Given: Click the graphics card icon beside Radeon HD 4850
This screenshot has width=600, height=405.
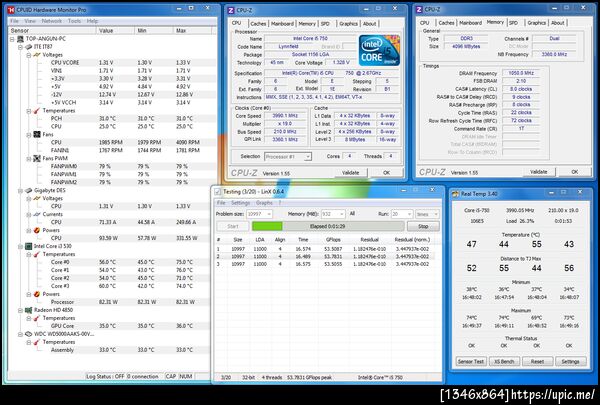Looking at the screenshot, I should 29,310.
